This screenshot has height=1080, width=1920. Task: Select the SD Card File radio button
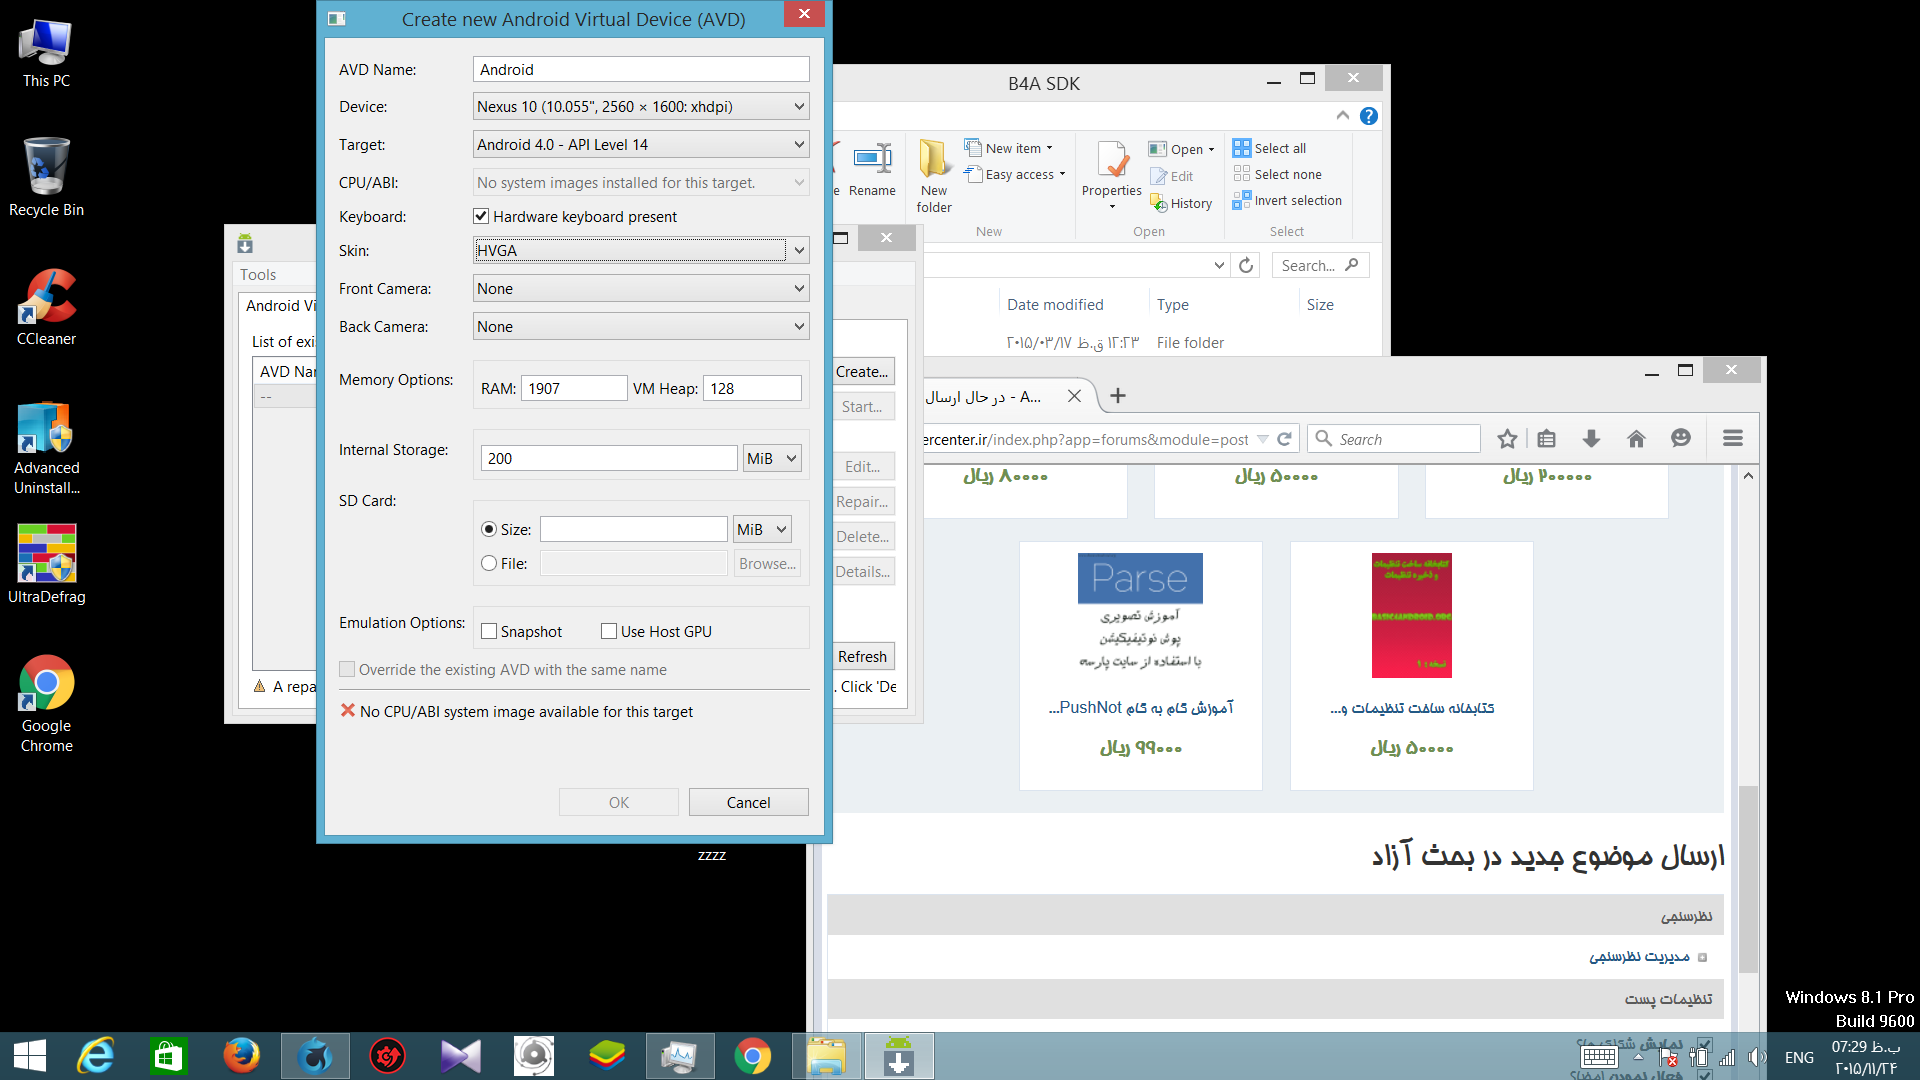[489, 563]
